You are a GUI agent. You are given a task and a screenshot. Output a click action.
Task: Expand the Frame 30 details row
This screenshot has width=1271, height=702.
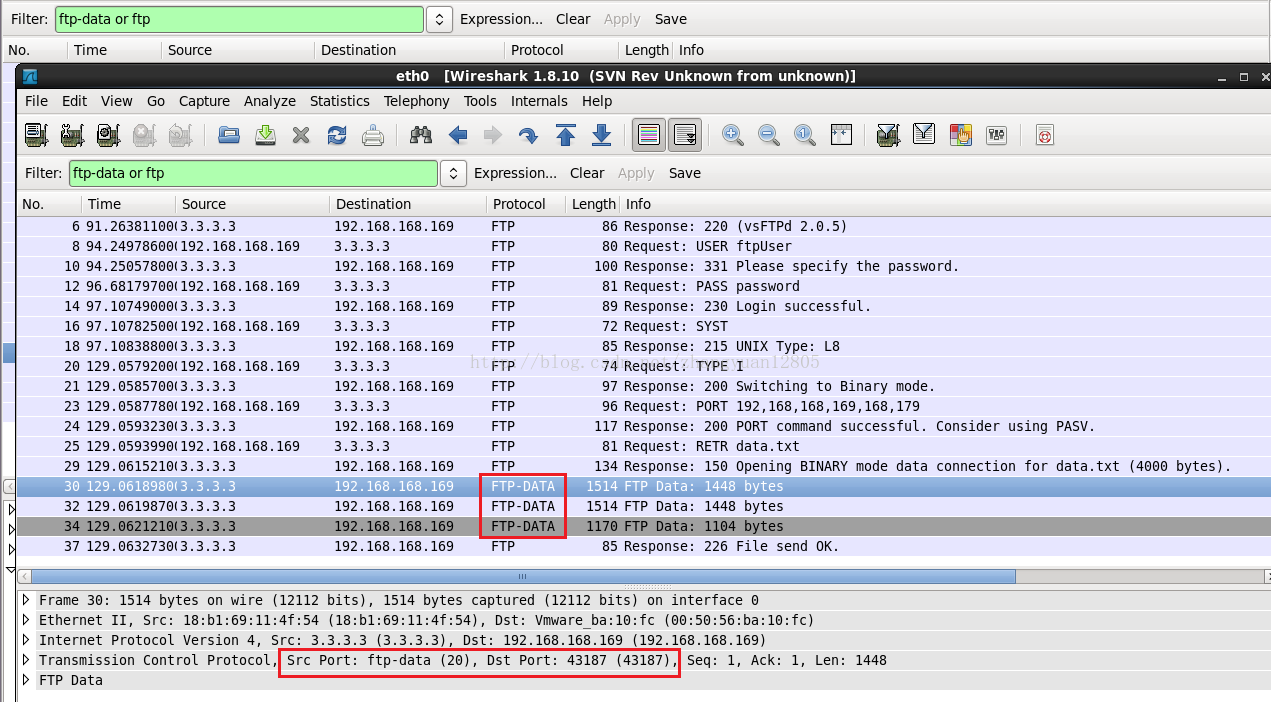[x=27, y=600]
